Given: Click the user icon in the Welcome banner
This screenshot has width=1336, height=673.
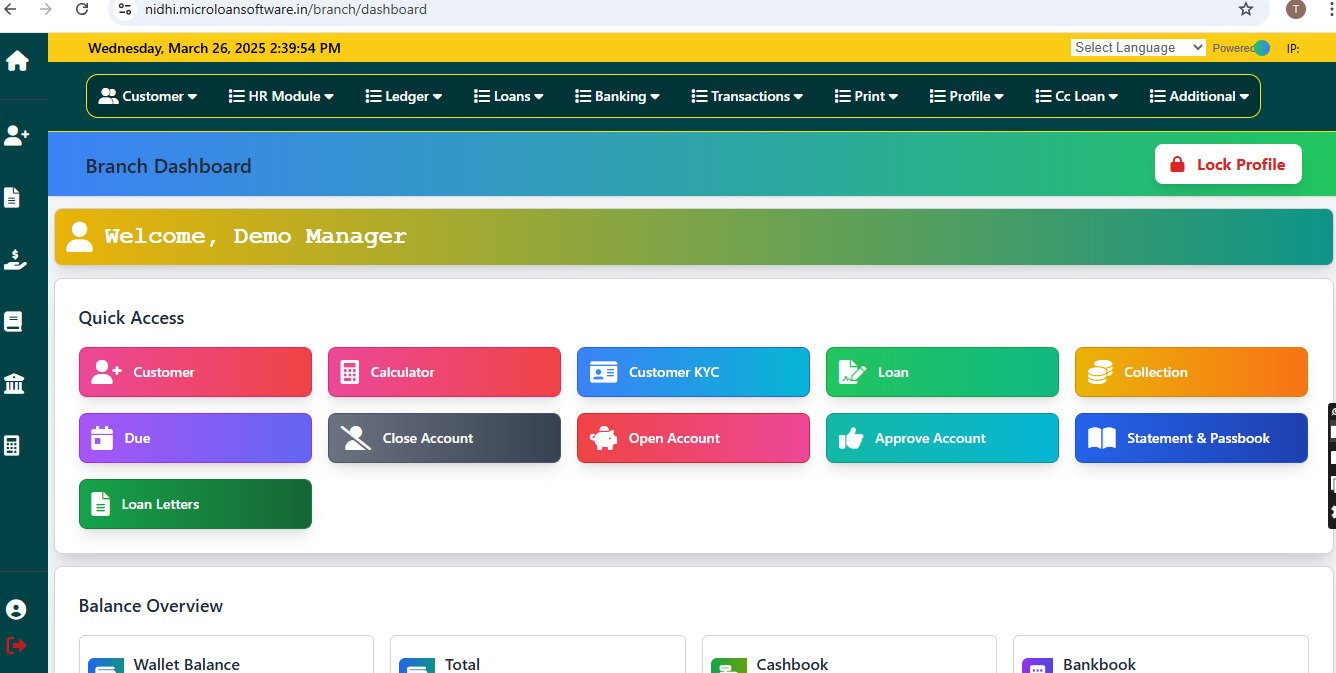Looking at the screenshot, I should click(80, 236).
